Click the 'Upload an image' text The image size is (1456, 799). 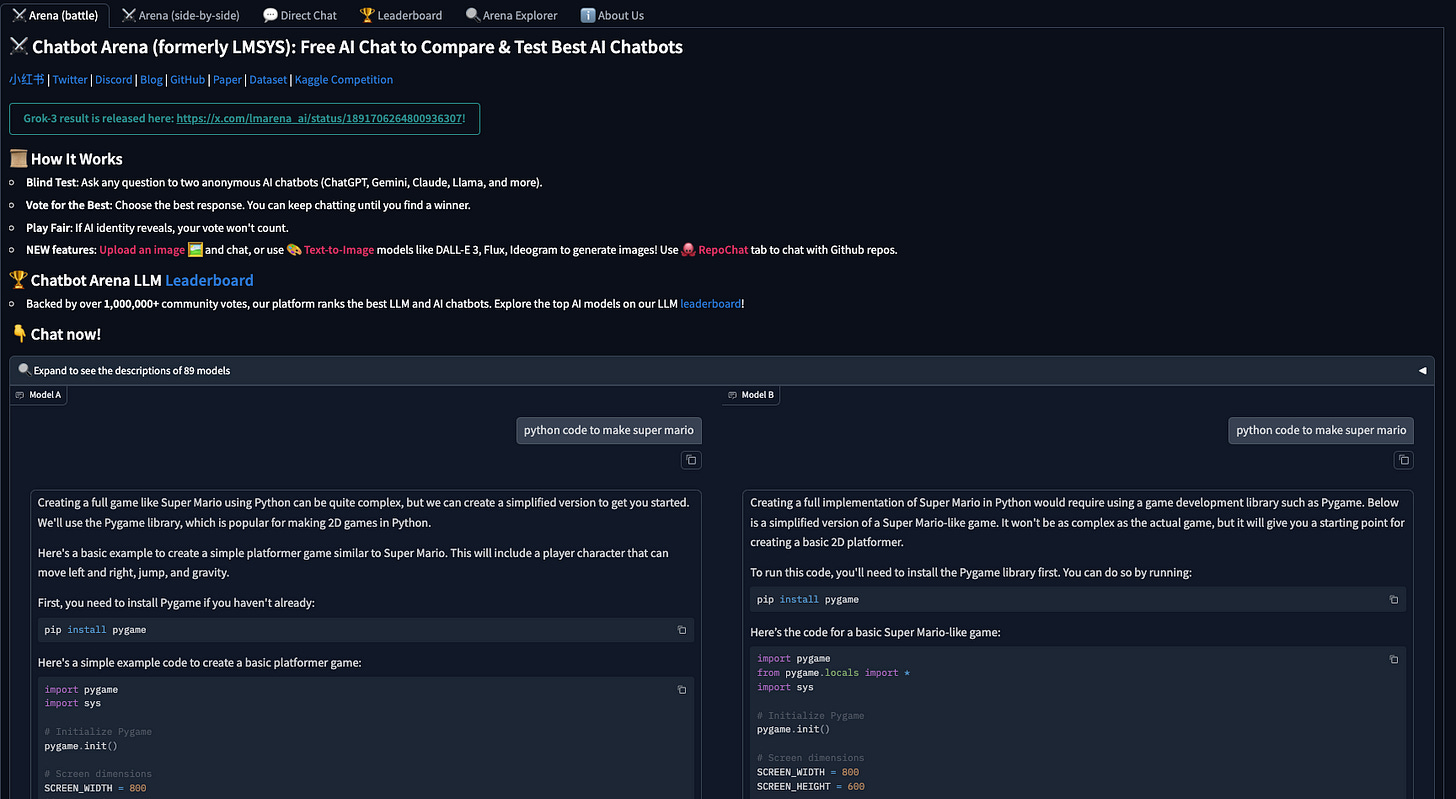click(142, 250)
